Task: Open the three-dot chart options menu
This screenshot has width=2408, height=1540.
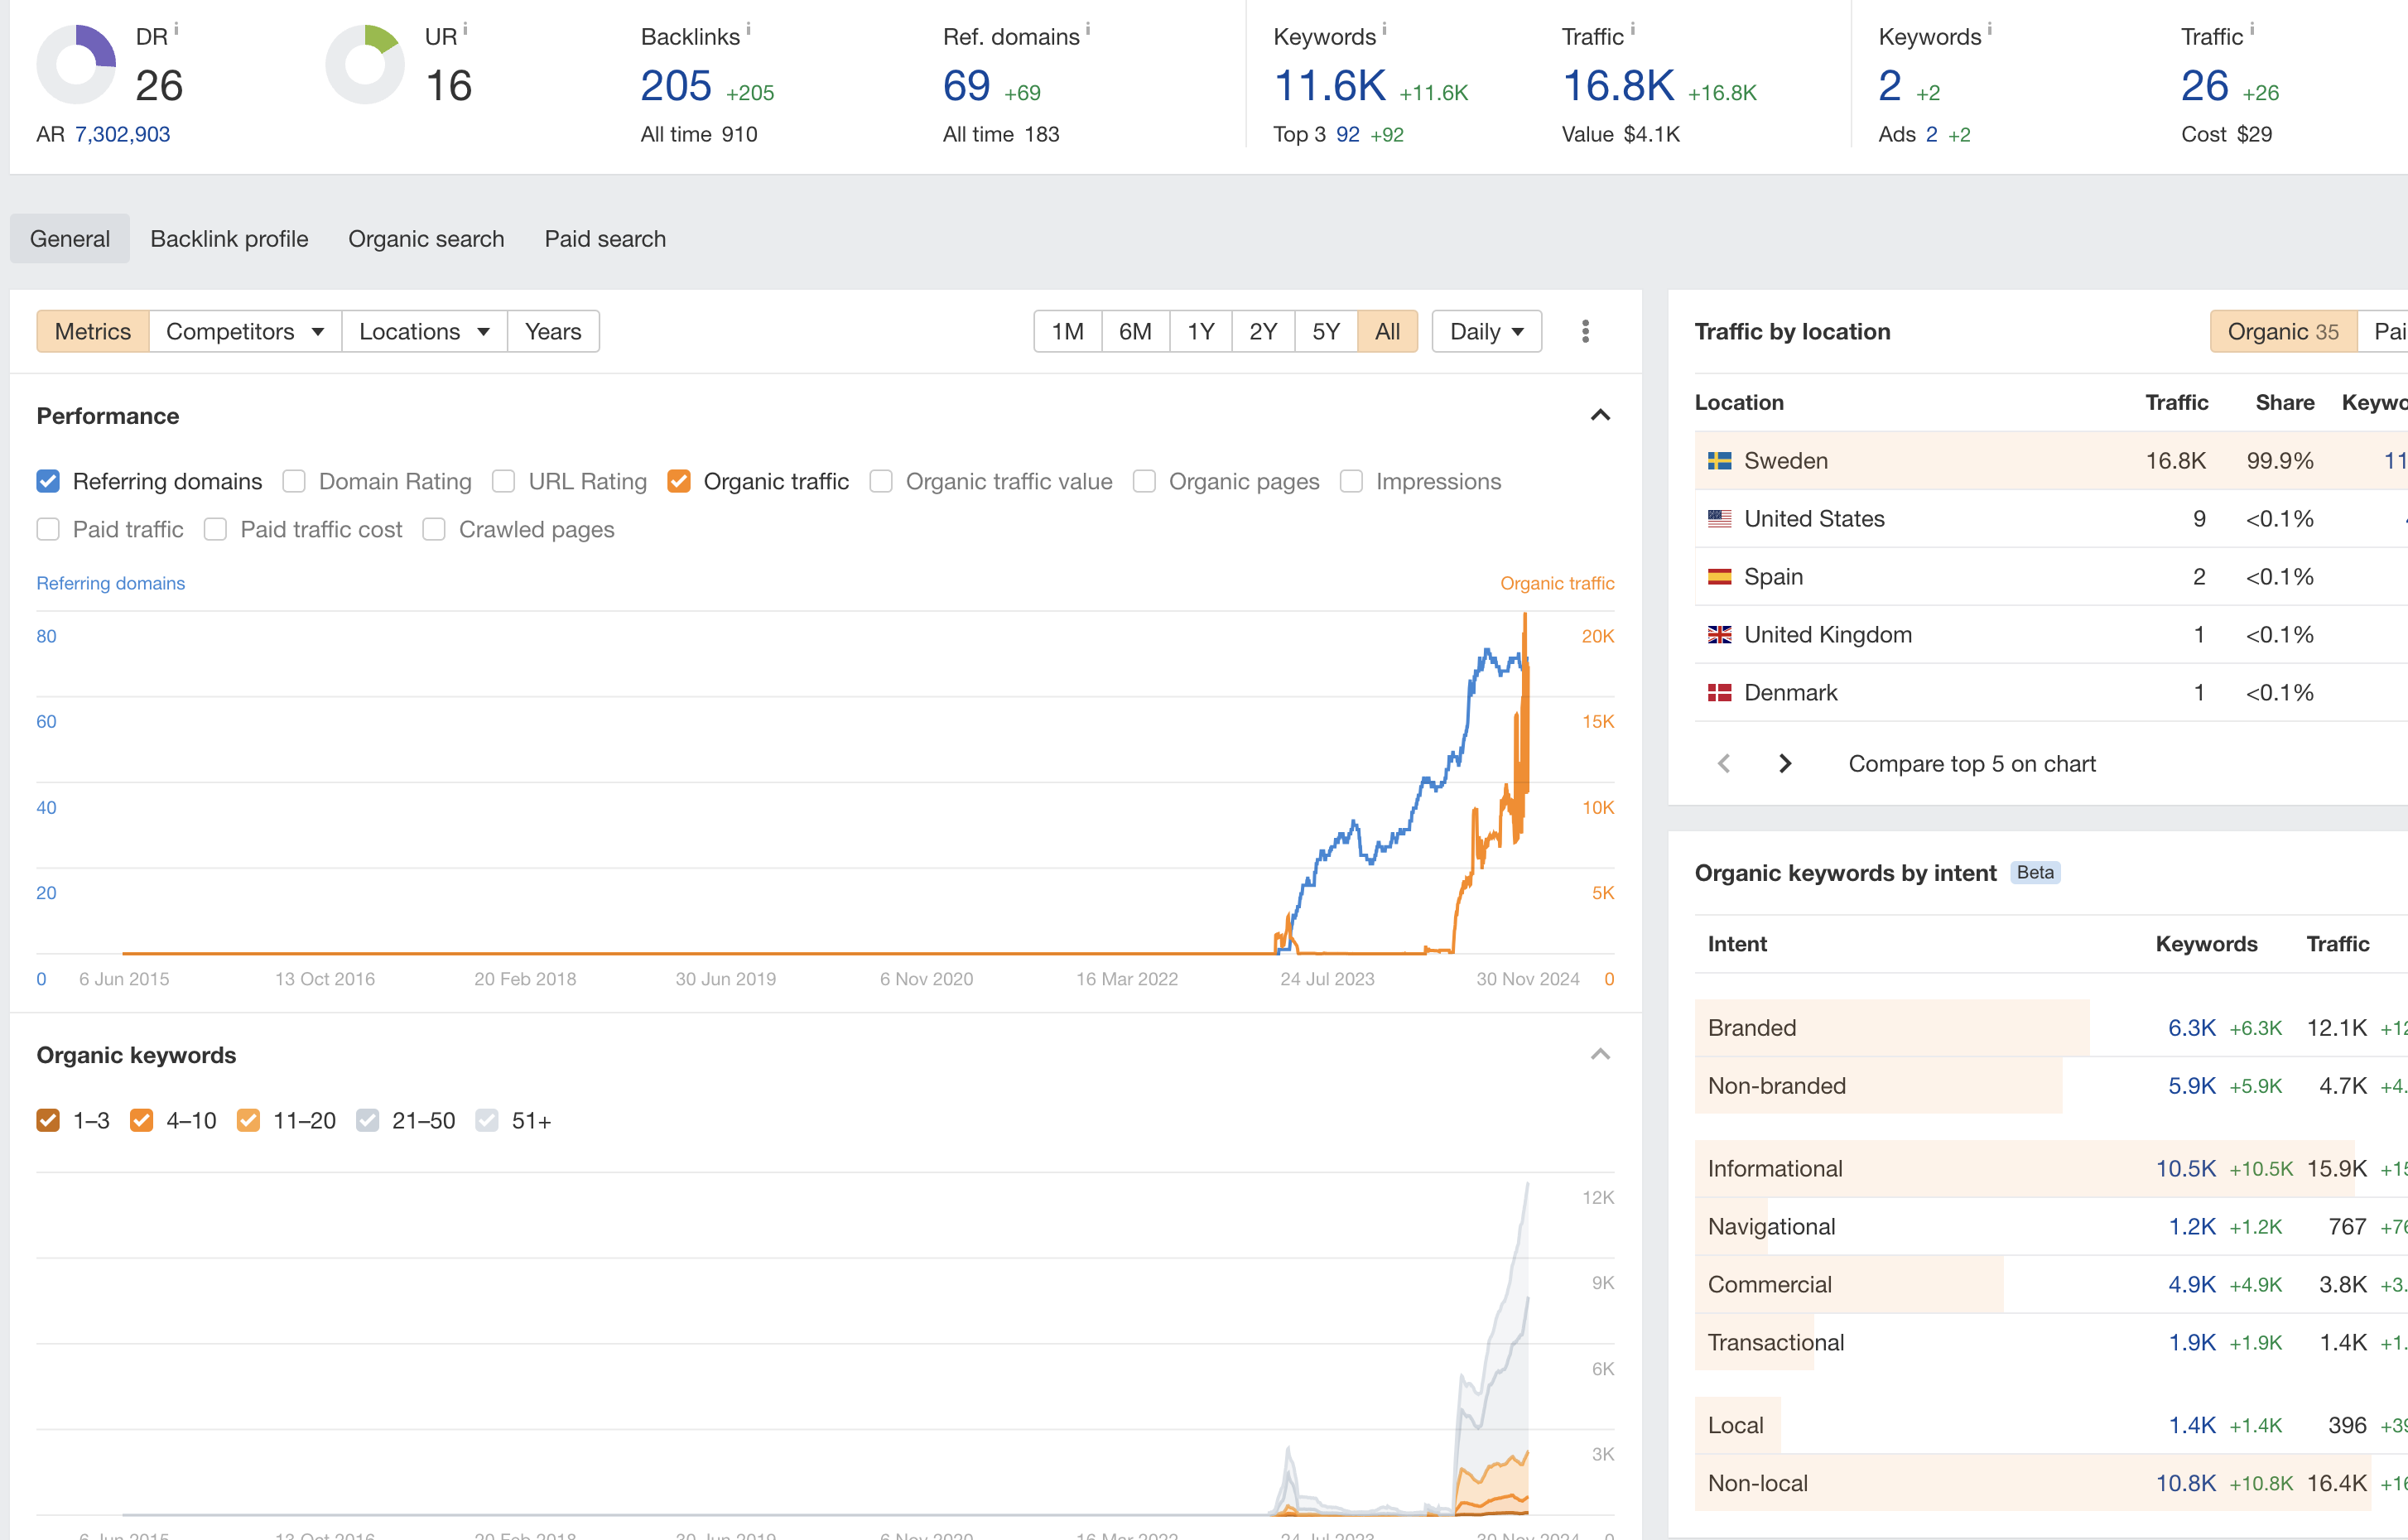Action: (1585, 331)
